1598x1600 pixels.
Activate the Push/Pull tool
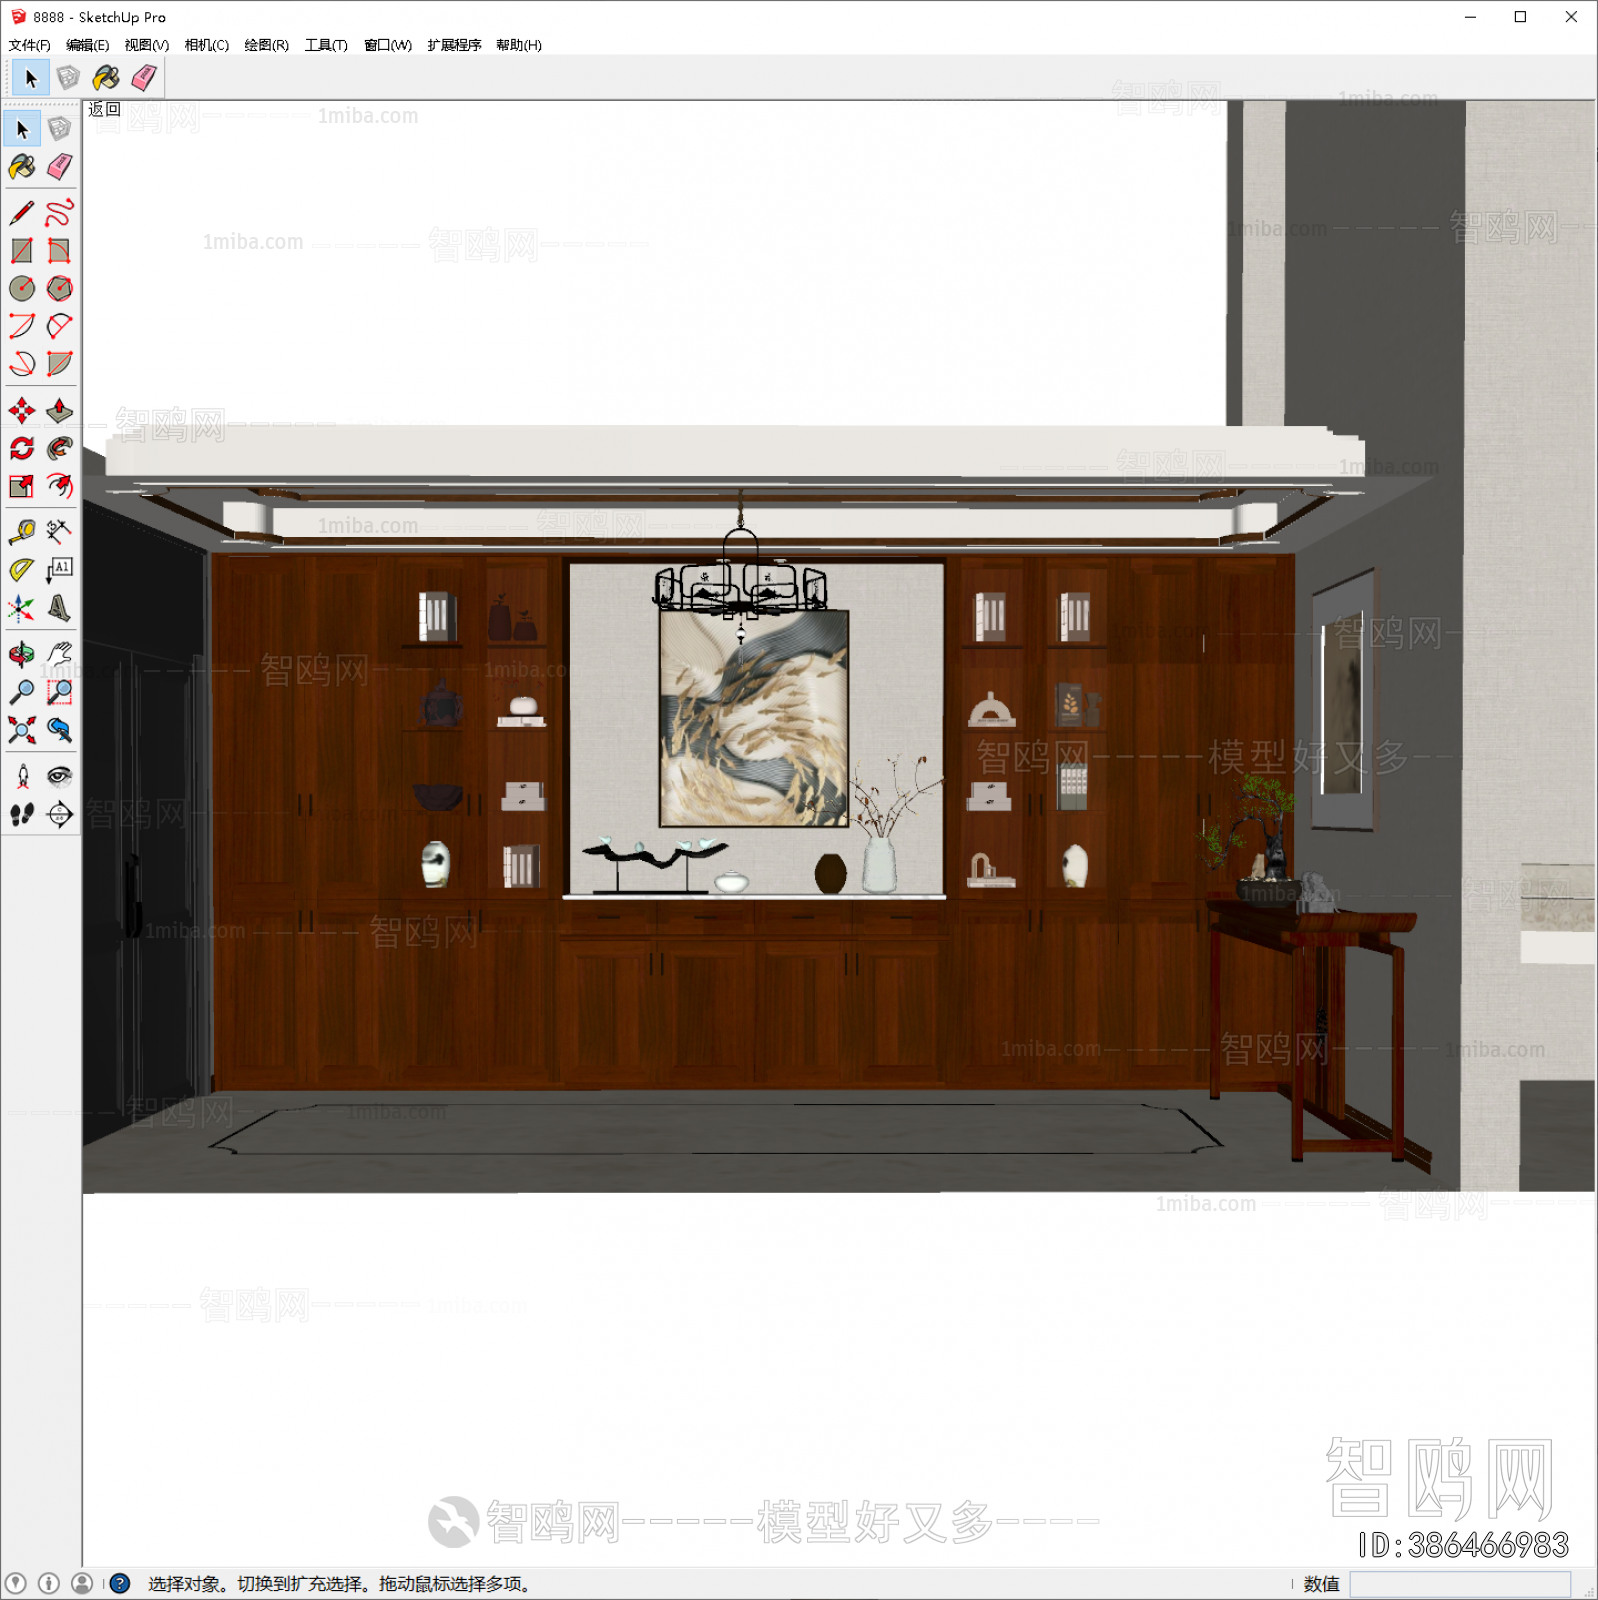60,411
